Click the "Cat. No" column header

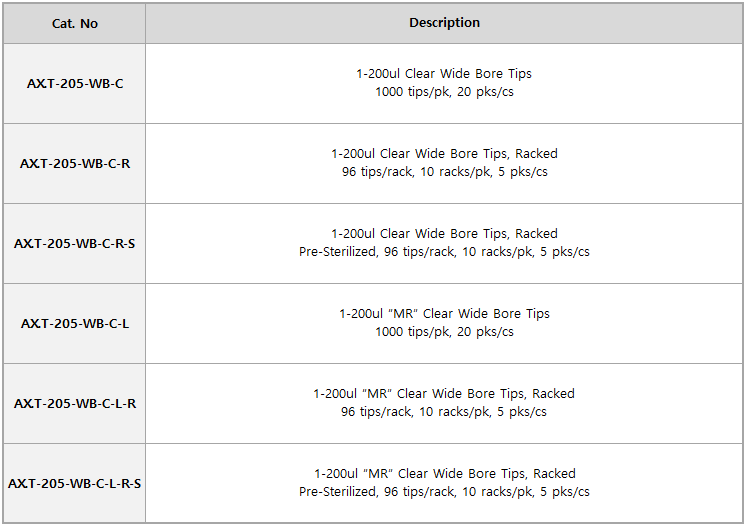pos(75,23)
